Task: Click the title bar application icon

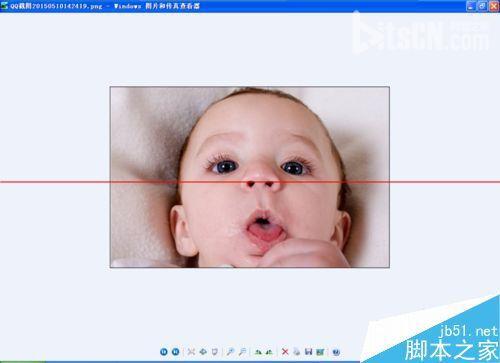Action: (x=4, y=6)
